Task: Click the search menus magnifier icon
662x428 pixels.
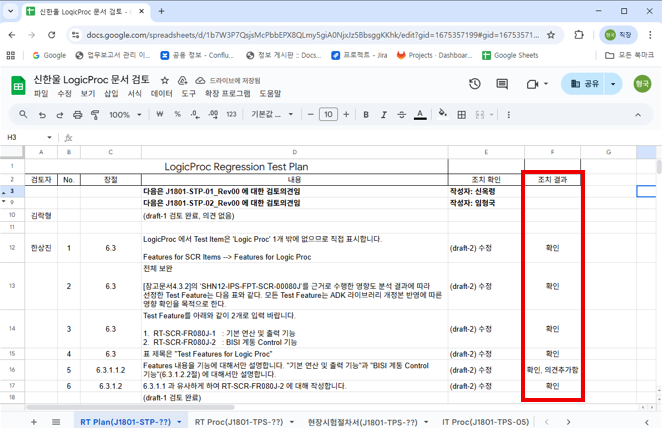Action: tap(22, 115)
